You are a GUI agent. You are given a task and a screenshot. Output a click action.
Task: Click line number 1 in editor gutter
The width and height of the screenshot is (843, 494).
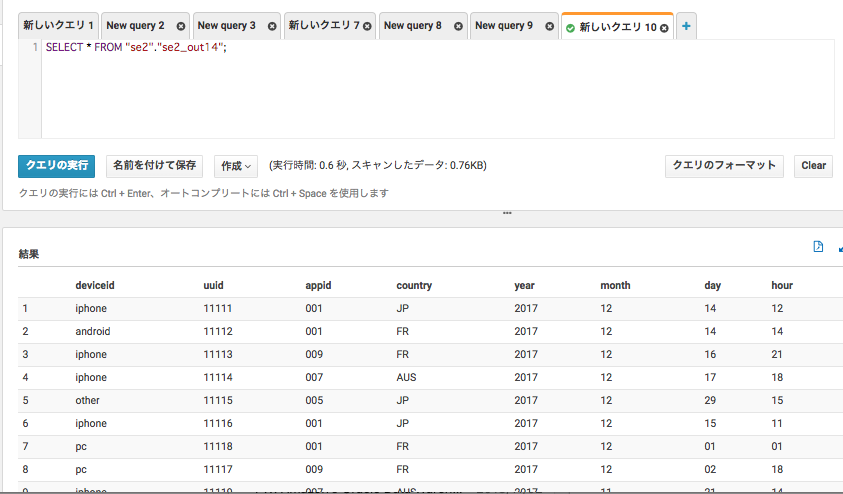coord(35,47)
